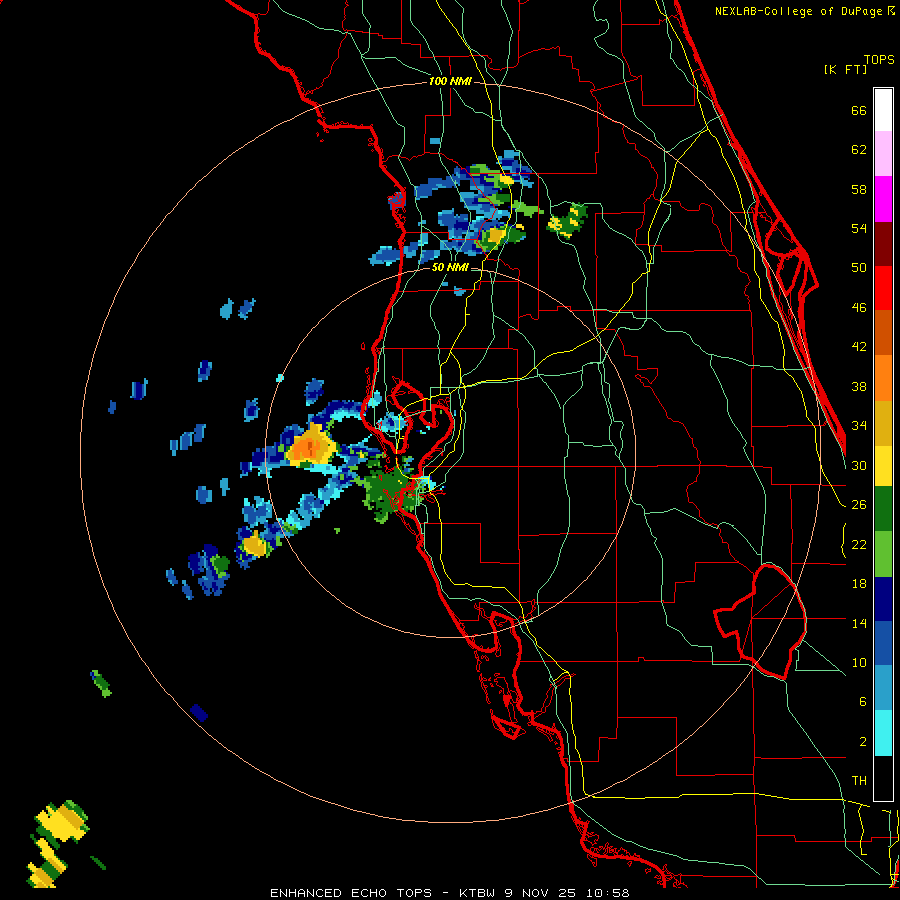Image resolution: width=900 pixels, height=900 pixels.
Task: Select the legend value "6"
Action: 862,702
